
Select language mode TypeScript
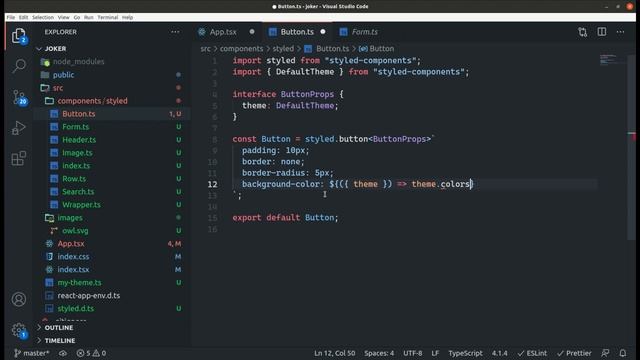coord(465,353)
